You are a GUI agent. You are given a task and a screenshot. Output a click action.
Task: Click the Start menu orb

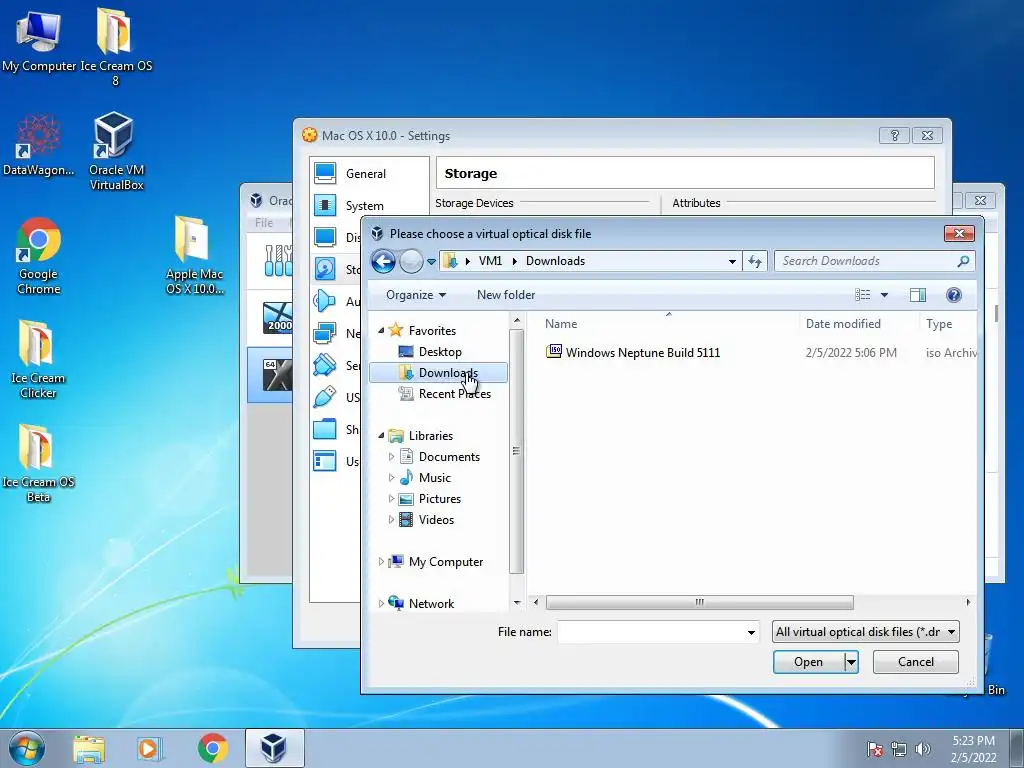pos(27,748)
